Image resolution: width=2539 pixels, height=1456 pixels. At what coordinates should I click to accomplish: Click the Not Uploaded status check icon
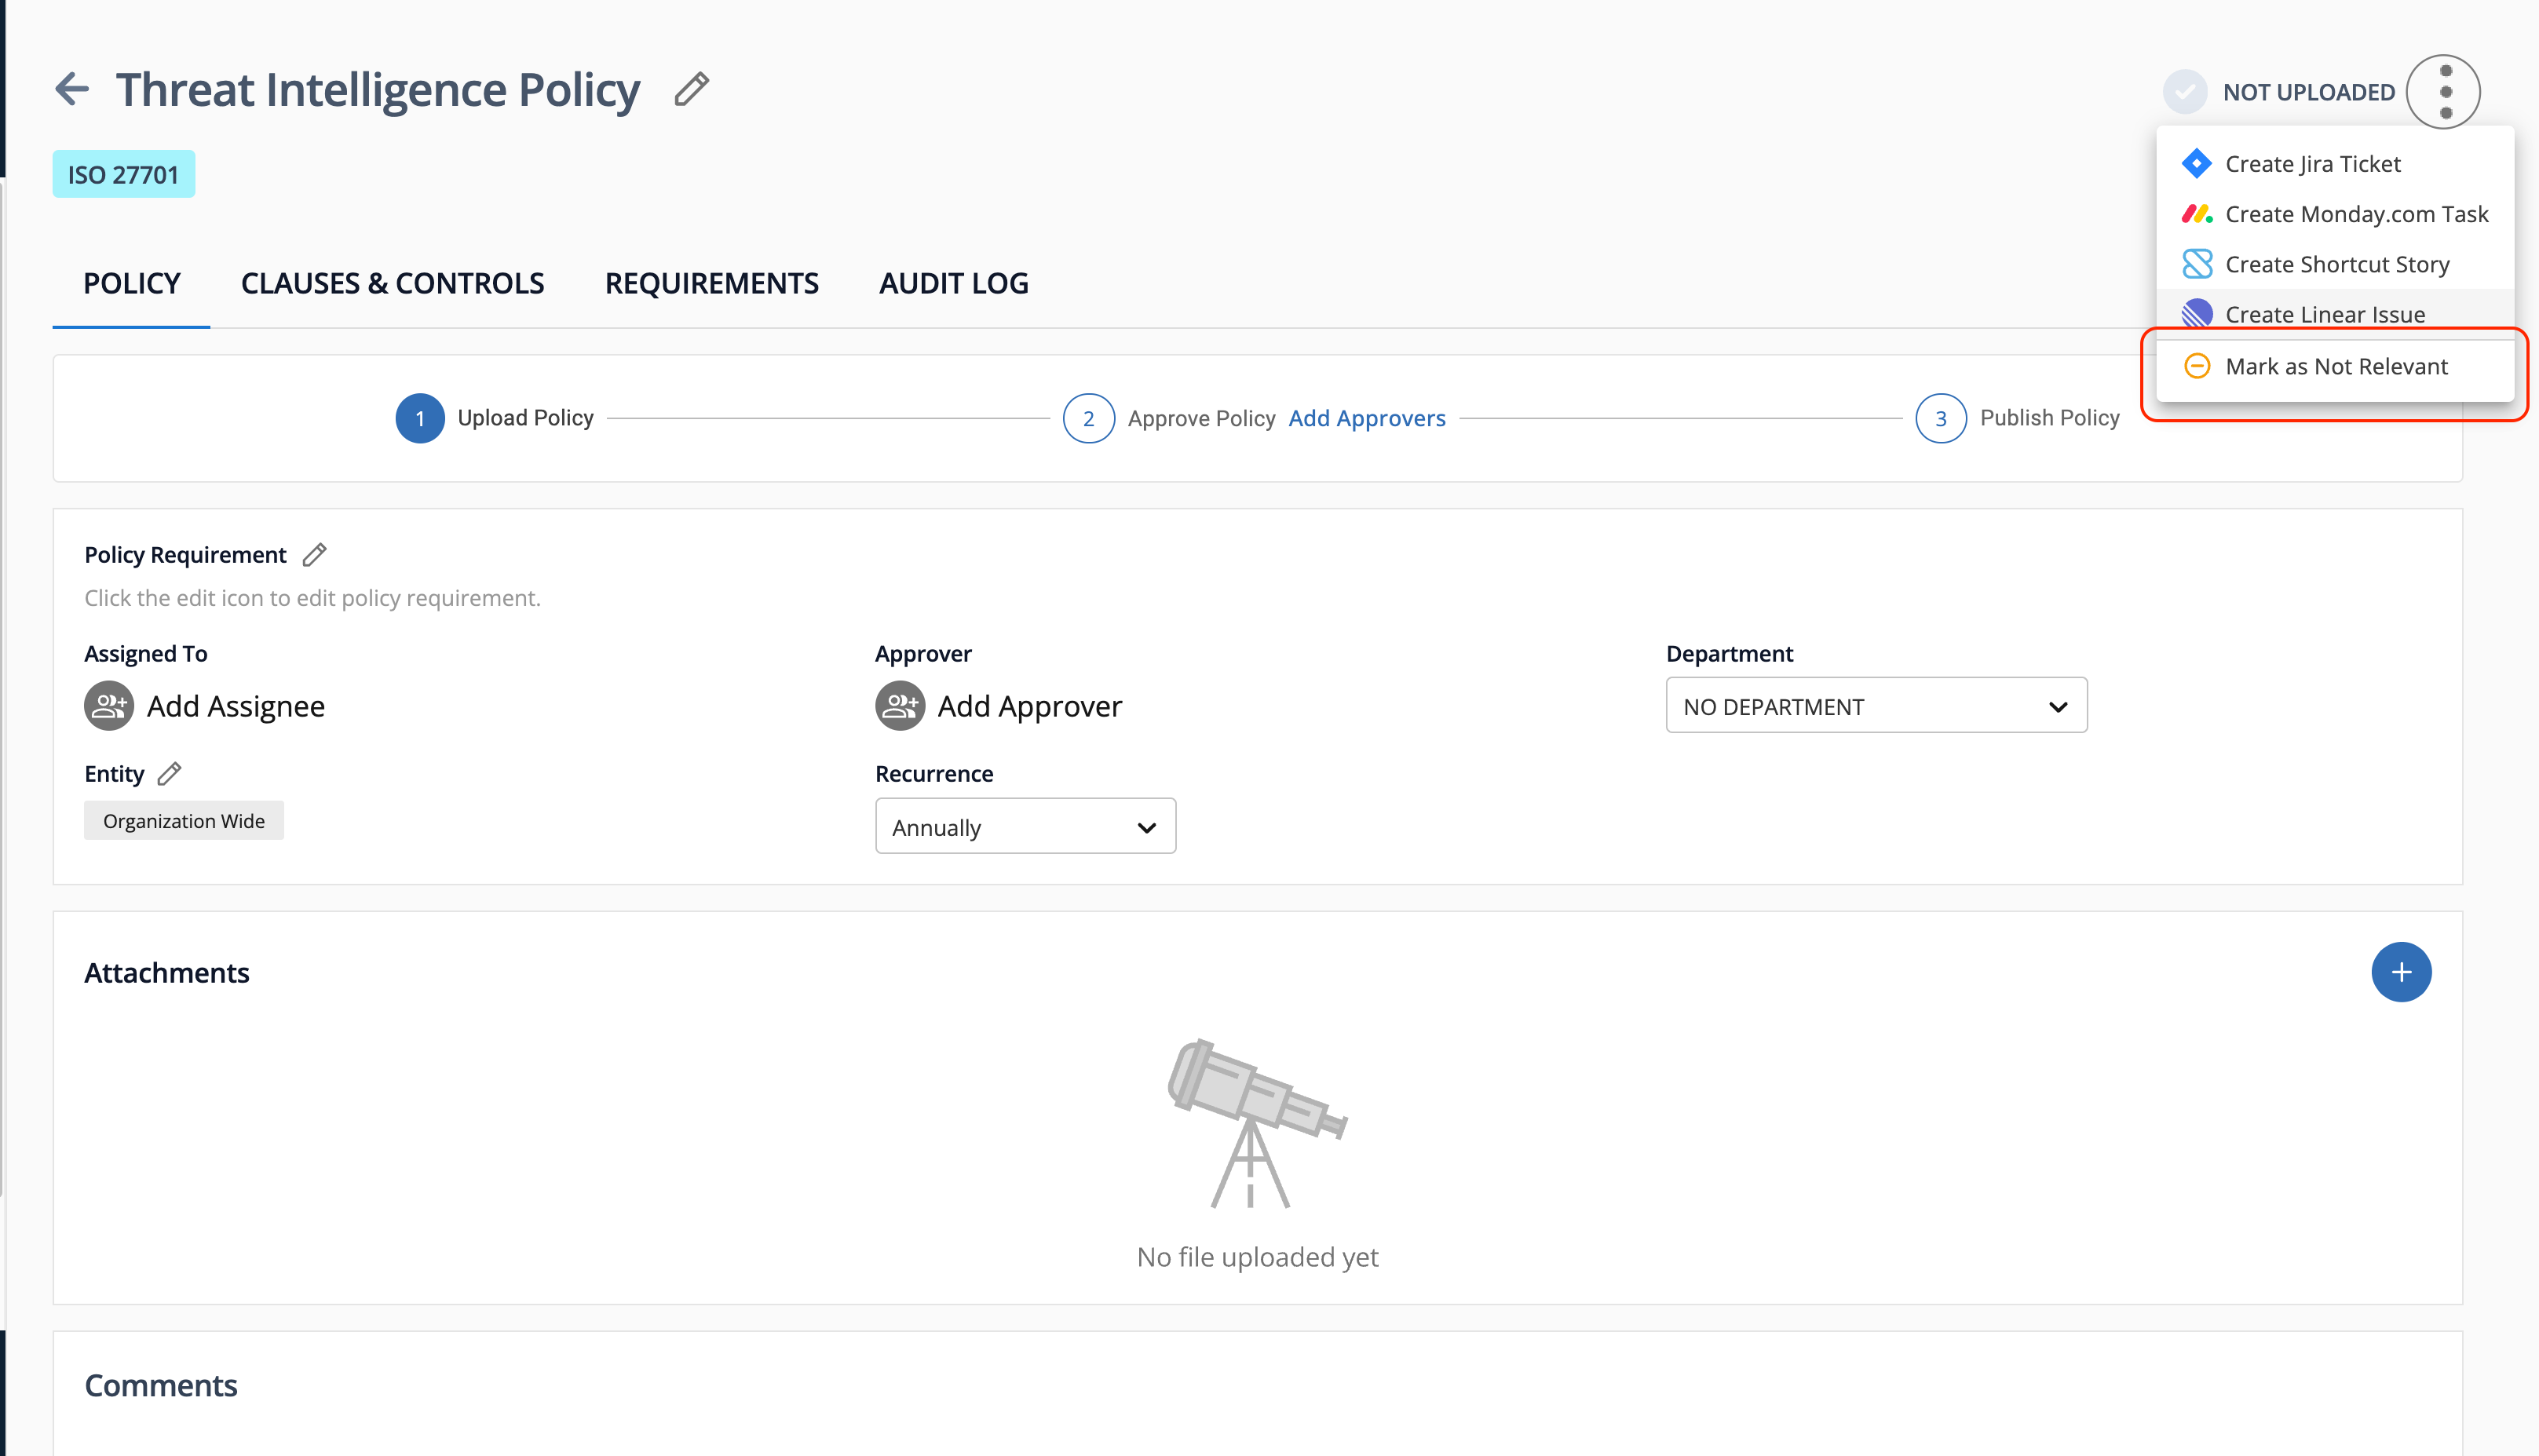click(x=2185, y=92)
